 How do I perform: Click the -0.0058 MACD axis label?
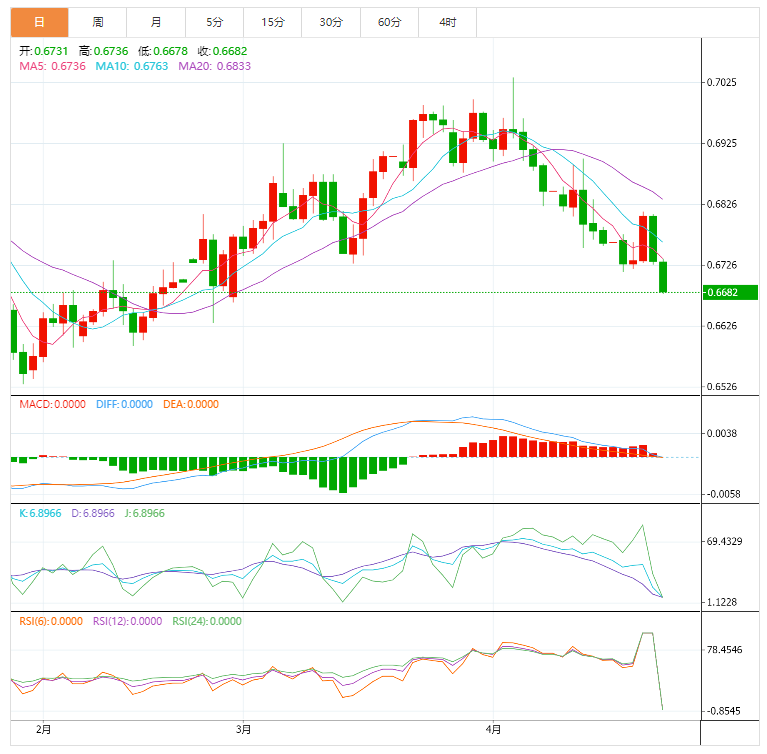pyautogui.click(x=723, y=494)
